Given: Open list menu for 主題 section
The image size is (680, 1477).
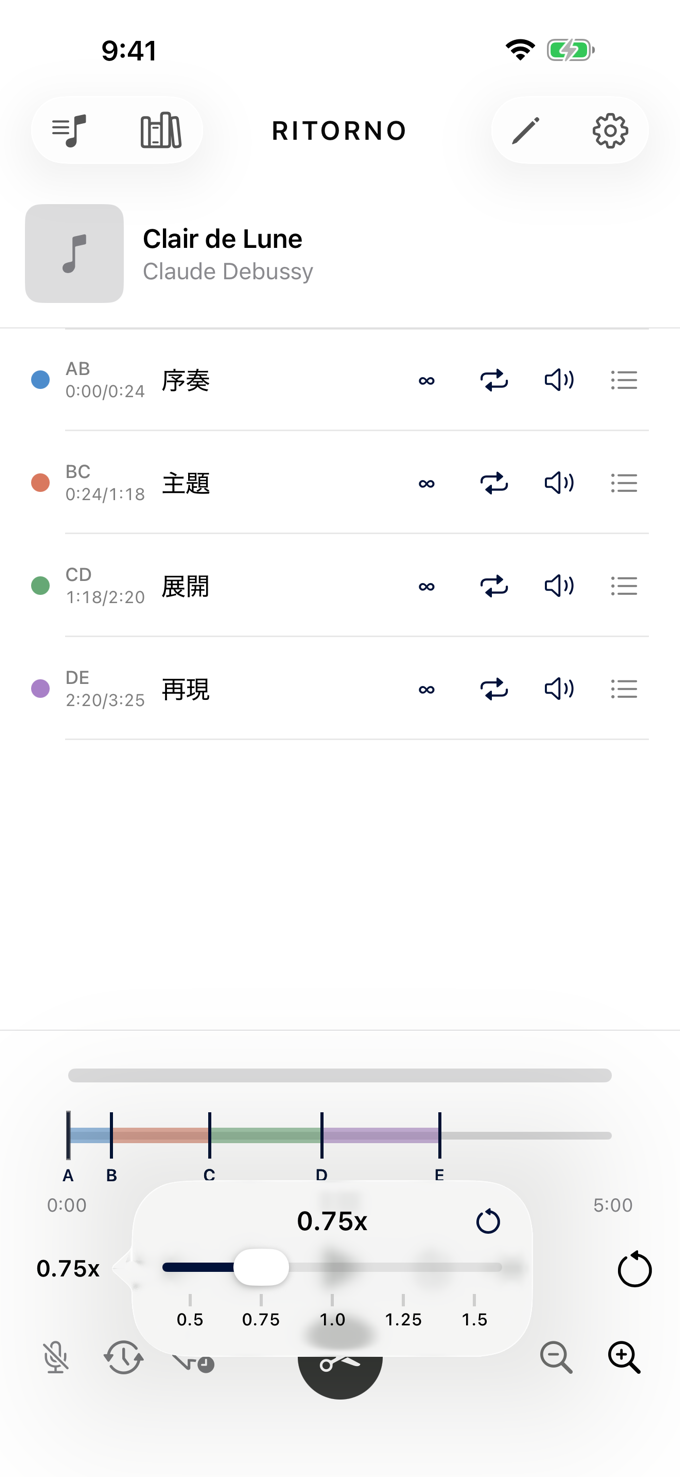Looking at the screenshot, I should pyautogui.click(x=624, y=483).
